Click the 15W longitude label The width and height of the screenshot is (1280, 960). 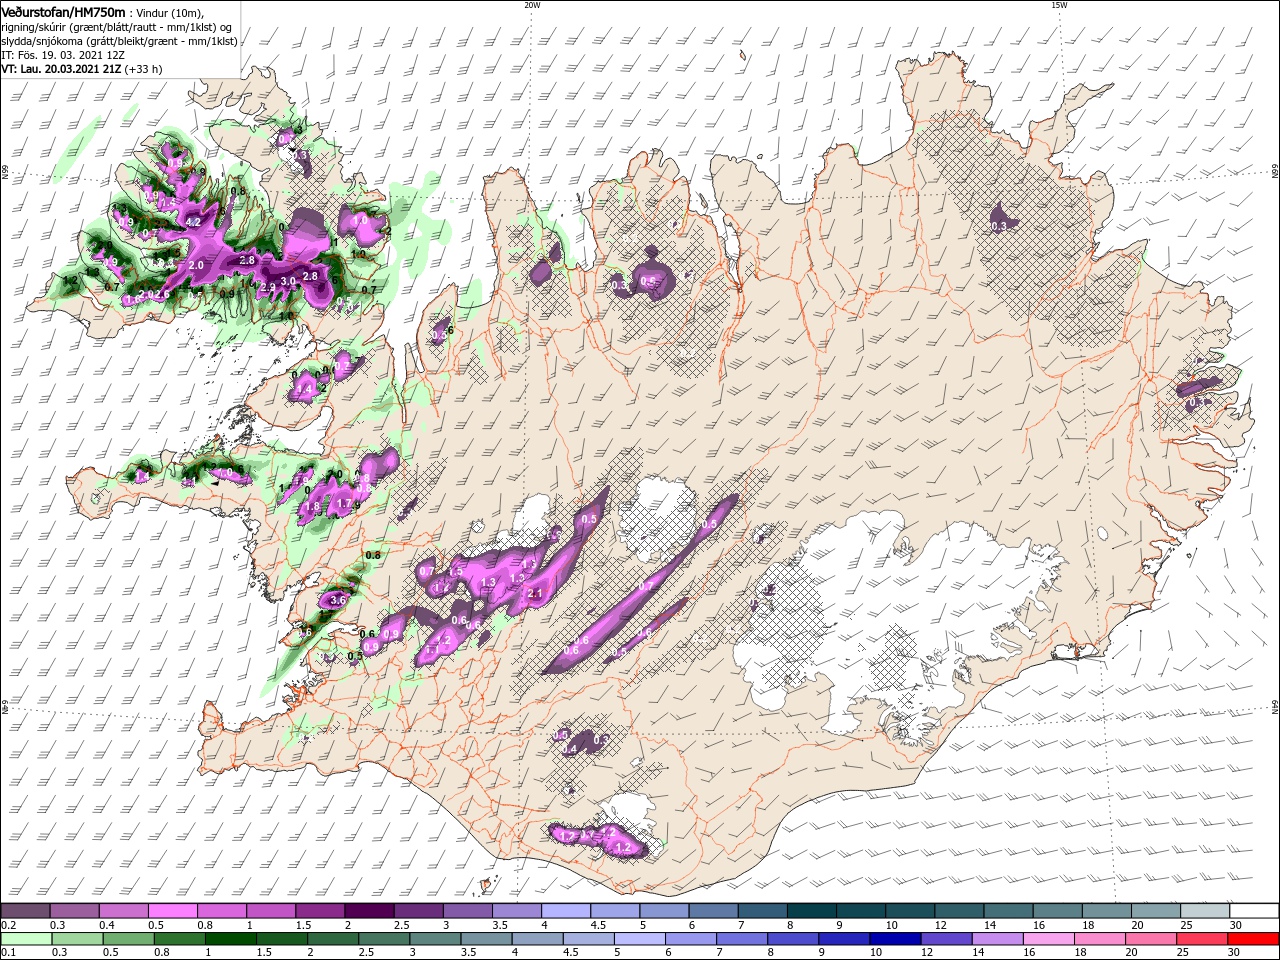1059,5
